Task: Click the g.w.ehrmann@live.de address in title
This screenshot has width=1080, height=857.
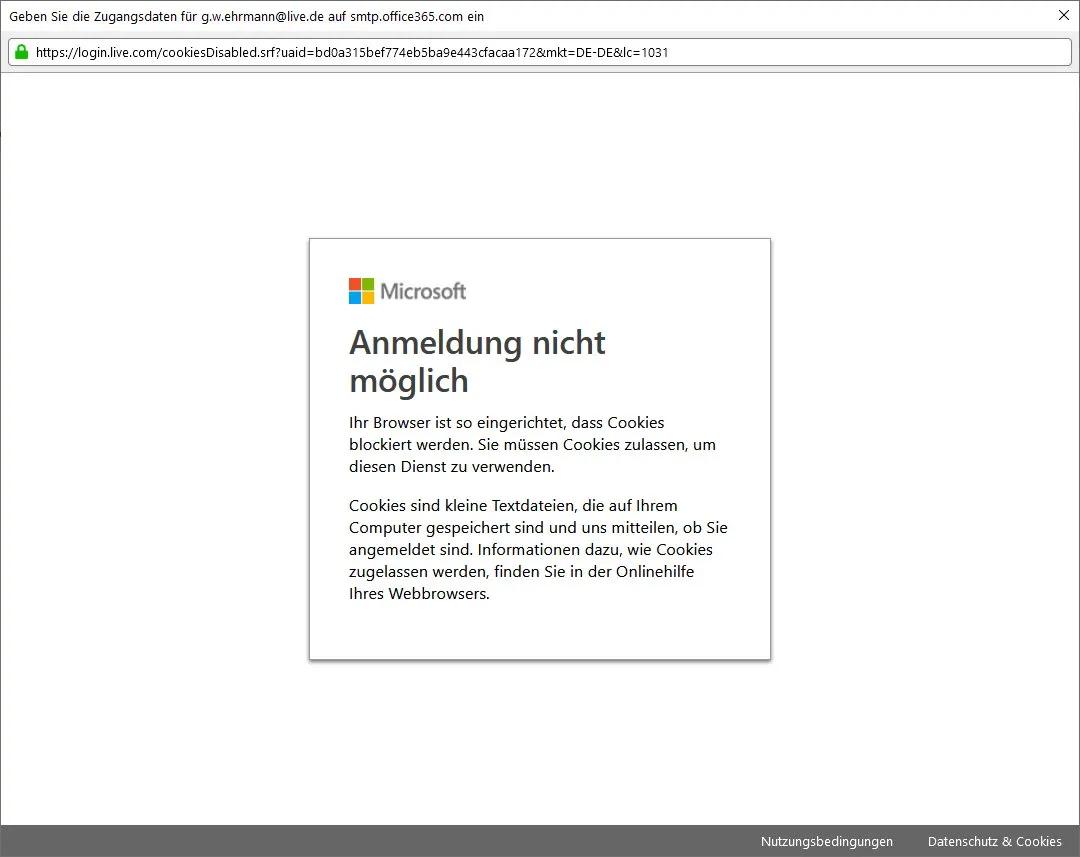Action: tap(262, 17)
